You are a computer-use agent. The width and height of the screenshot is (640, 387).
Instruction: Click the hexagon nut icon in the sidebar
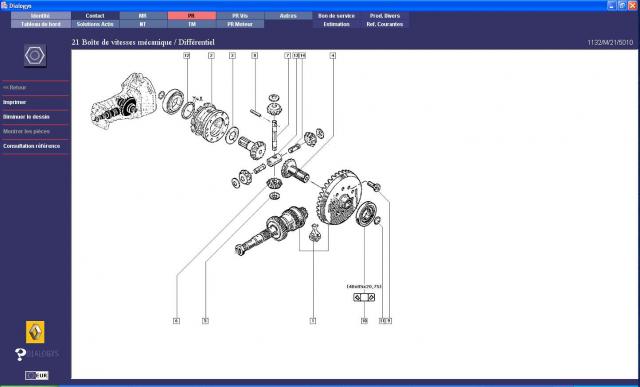click(35, 56)
